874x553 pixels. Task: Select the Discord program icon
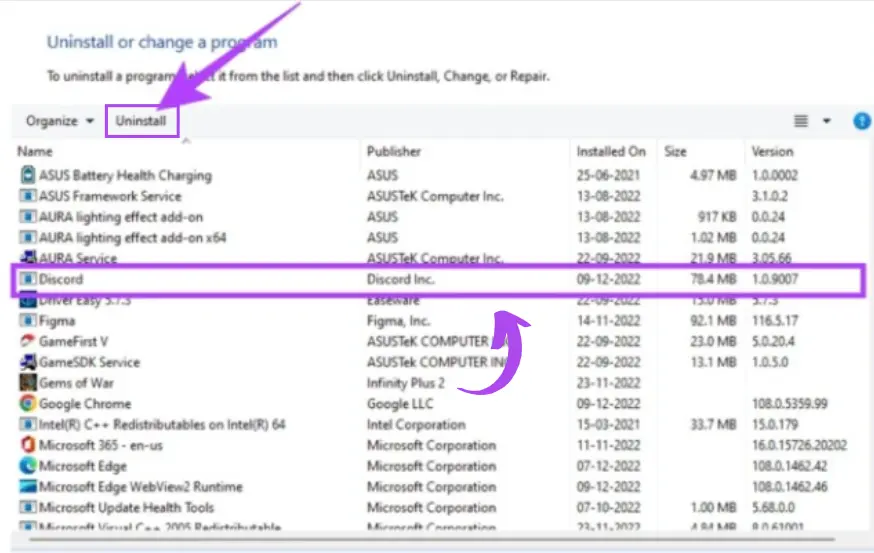click(27, 279)
